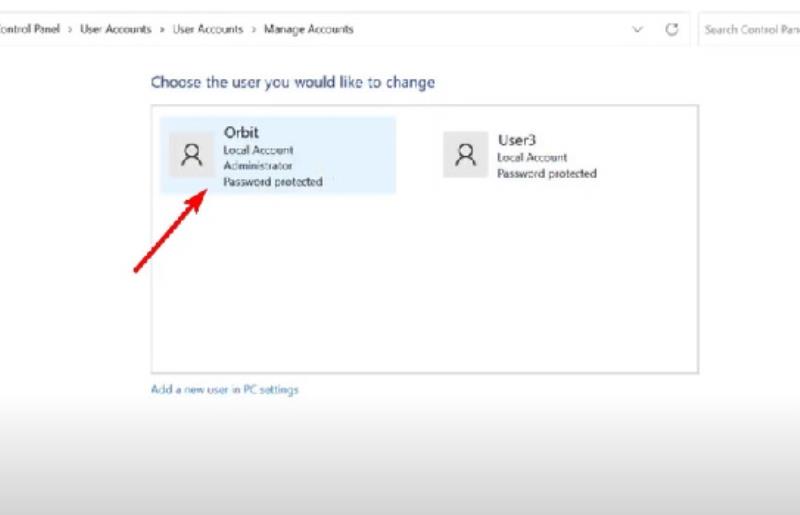Open the address bar history dropdown chevron
This screenshot has width=800, height=515.
(637, 30)
